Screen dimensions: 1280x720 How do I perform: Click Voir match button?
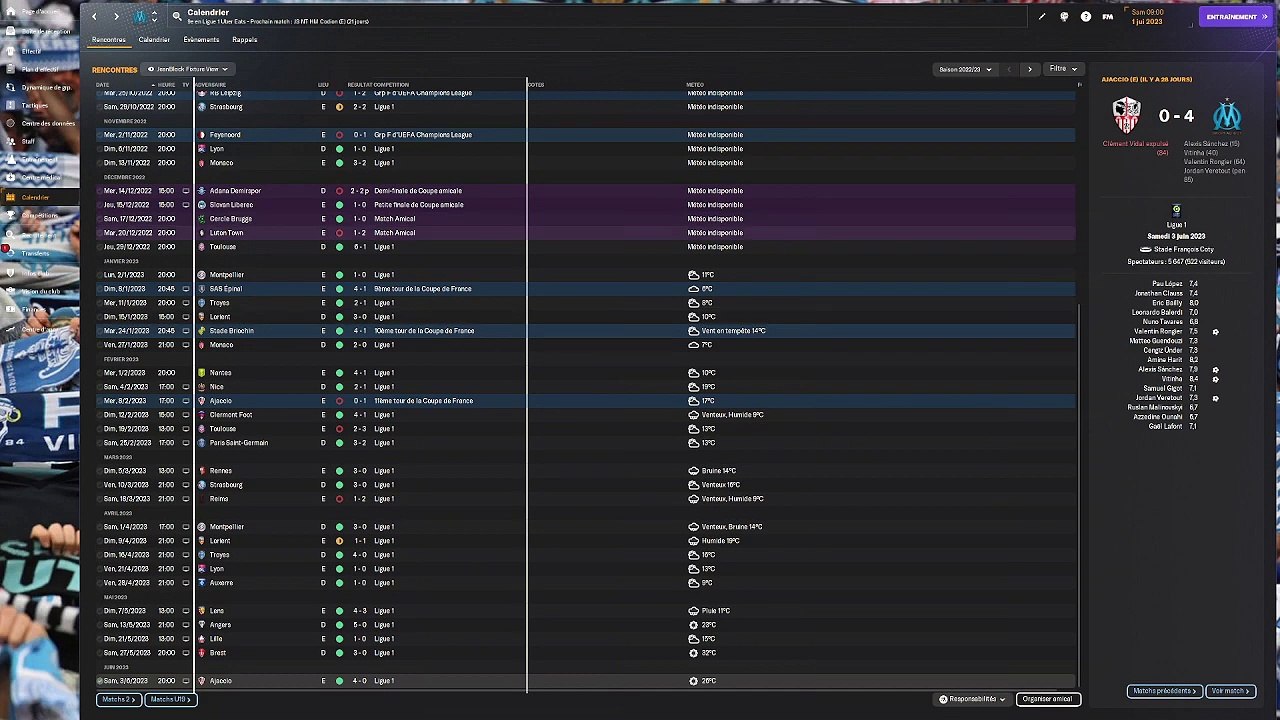click(x=1230, y=691)
